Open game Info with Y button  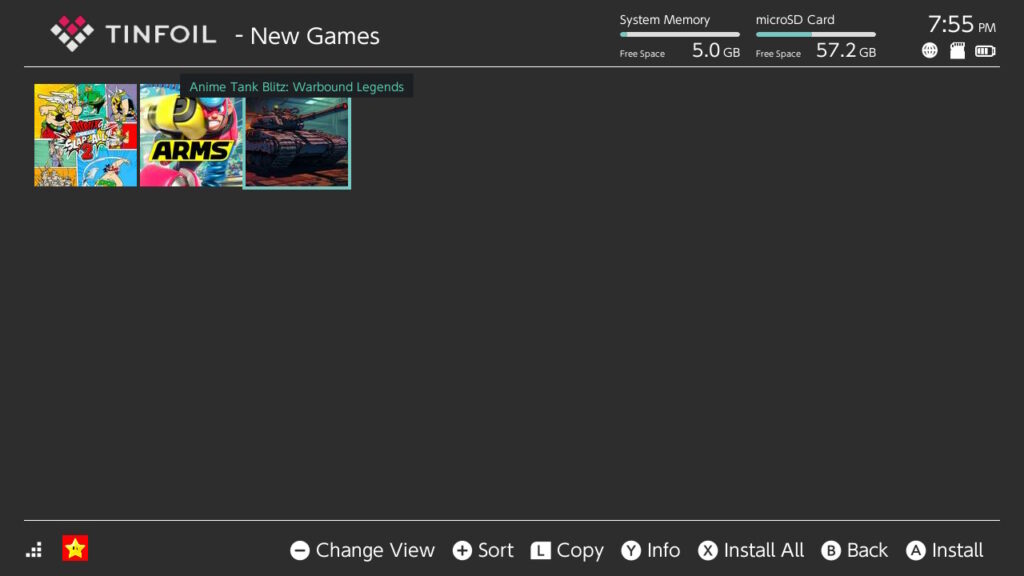click(650, 550)
